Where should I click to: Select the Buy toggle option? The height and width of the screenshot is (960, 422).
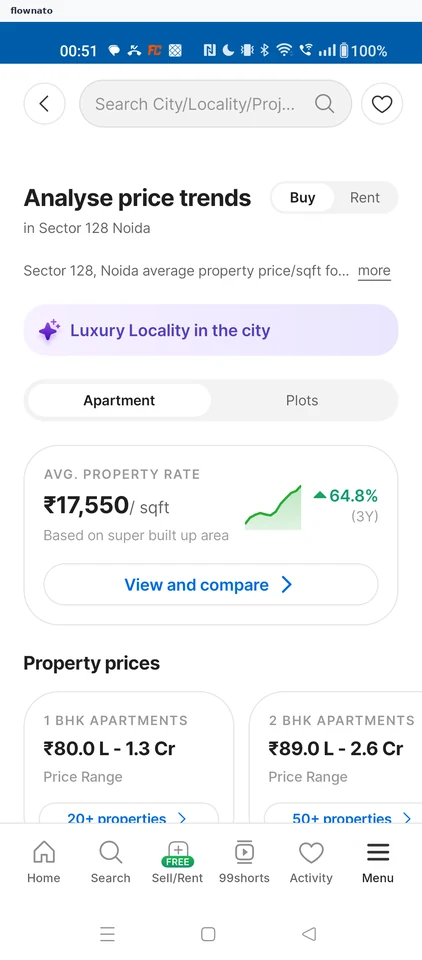303,198
